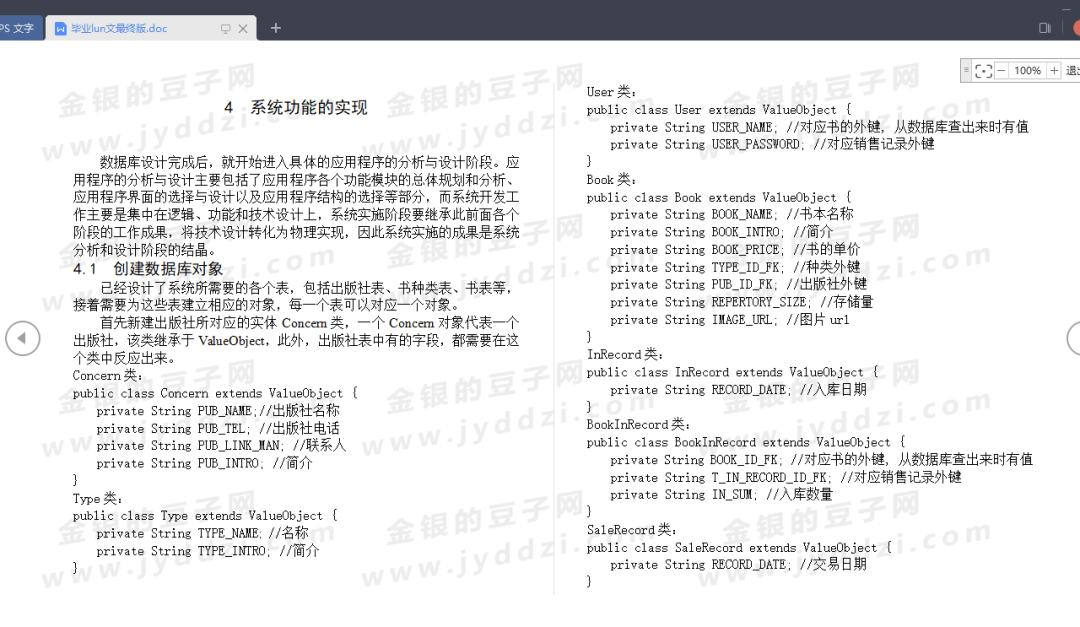
Task: Click the 'BookInRecord 类:' label
Action: 638,424
